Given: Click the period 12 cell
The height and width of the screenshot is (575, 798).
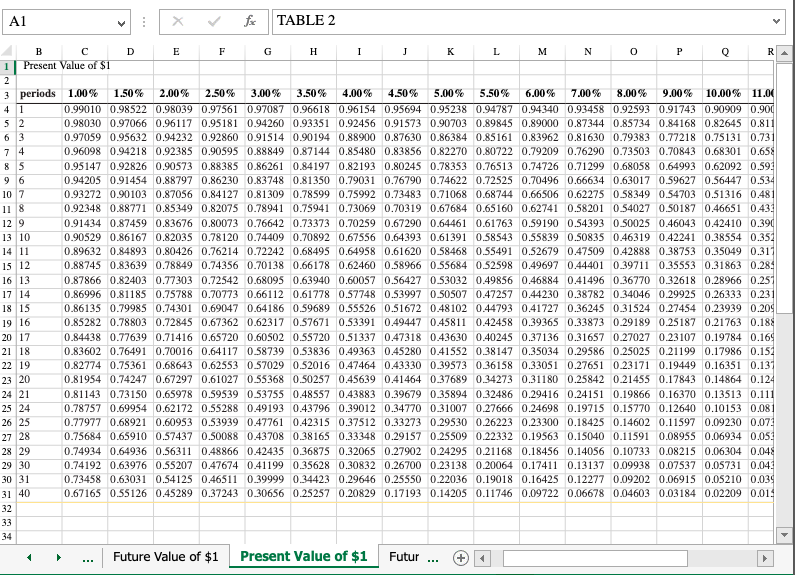Looking at the screenshot, I should pos(39,266).
